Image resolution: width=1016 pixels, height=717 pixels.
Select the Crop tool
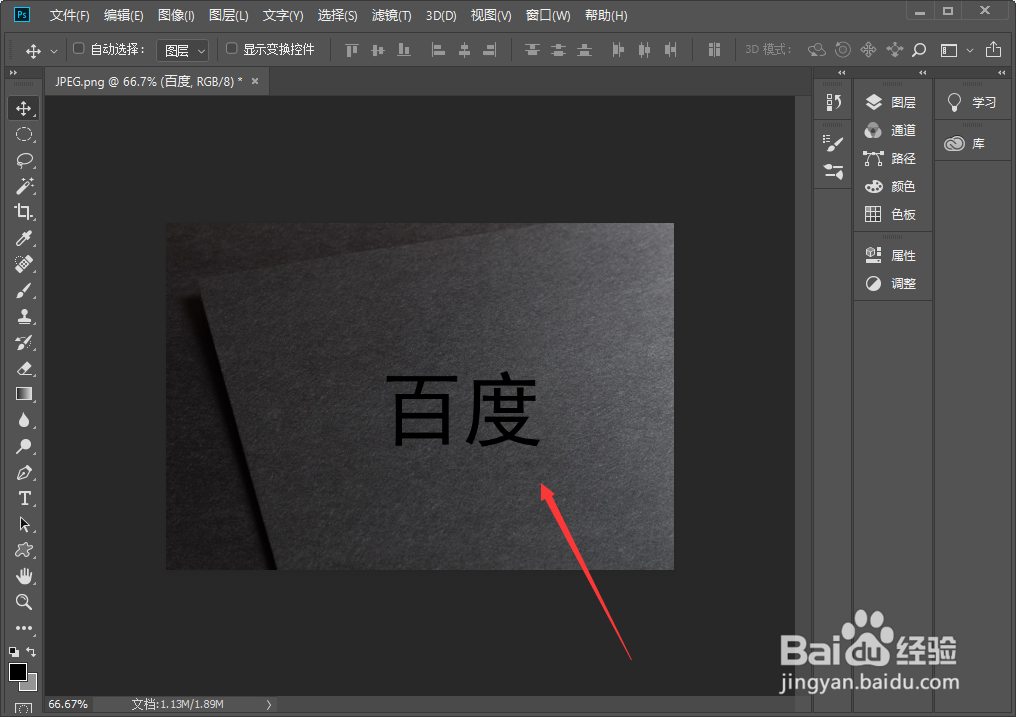[x=24, y=212]
